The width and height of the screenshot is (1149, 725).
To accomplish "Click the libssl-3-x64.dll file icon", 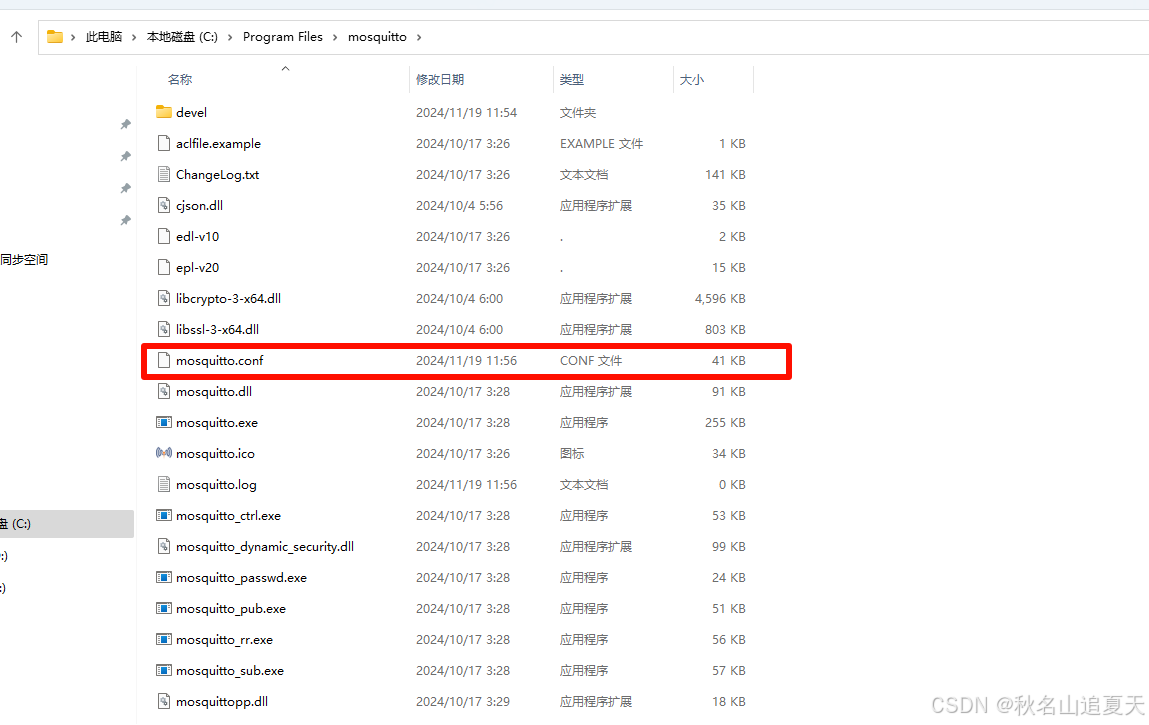I will 164,329.
